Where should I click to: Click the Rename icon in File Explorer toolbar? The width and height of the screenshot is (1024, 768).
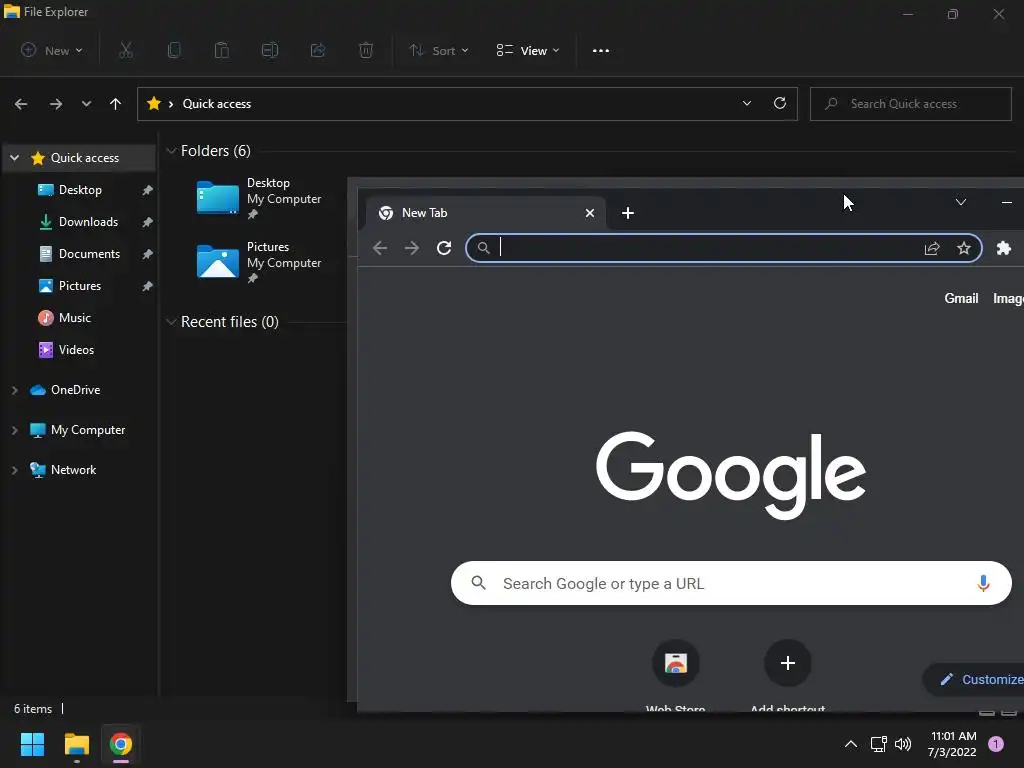(270, 50)
